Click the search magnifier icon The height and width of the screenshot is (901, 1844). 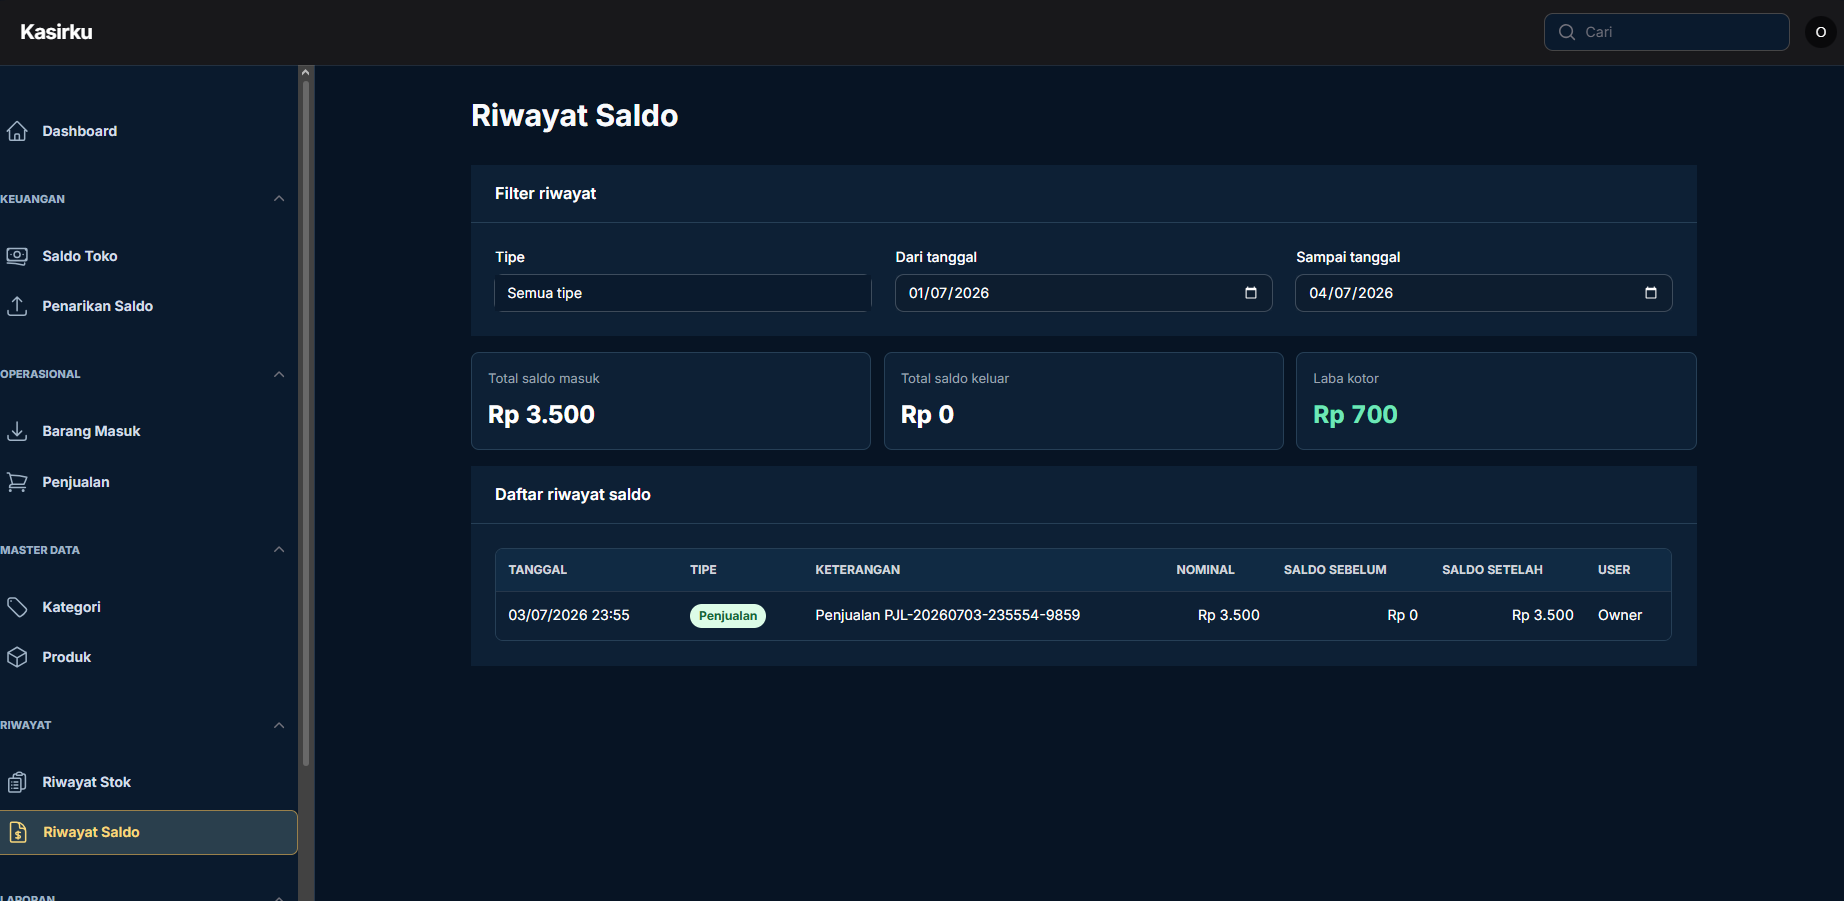pos(1567,32)
